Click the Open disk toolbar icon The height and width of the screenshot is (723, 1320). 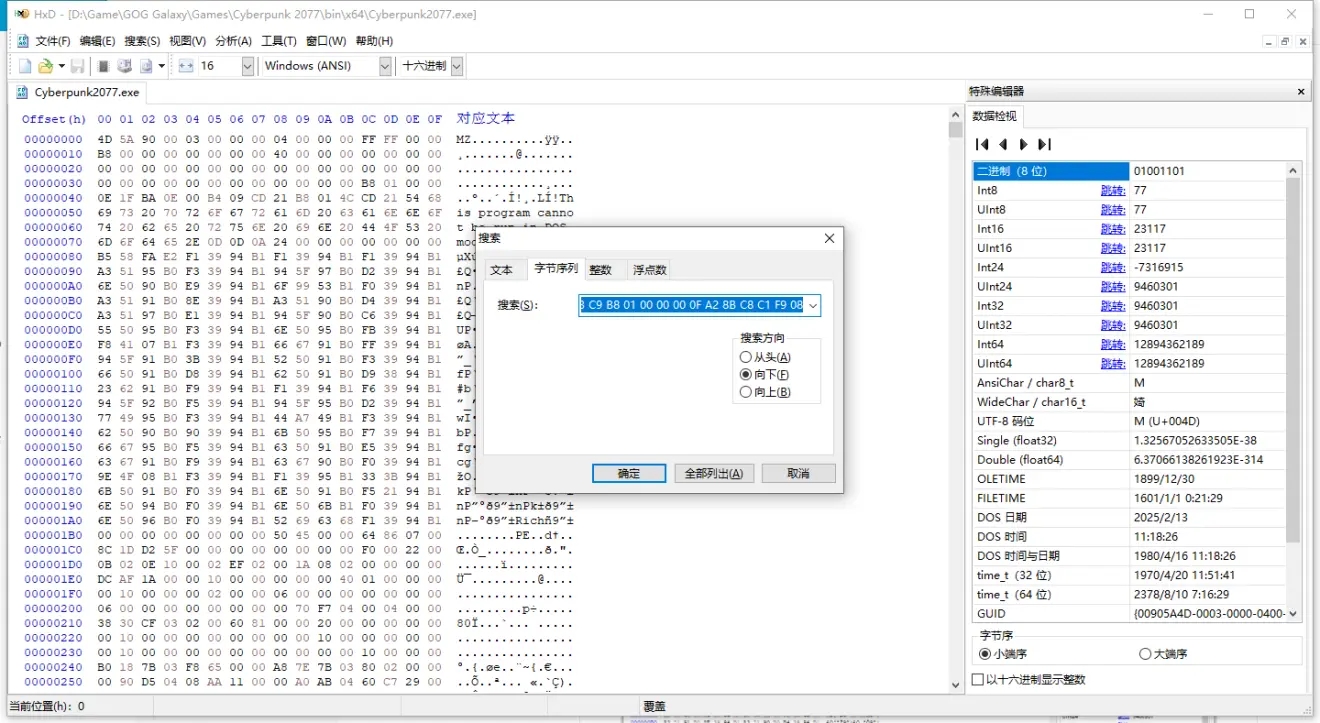125,66
